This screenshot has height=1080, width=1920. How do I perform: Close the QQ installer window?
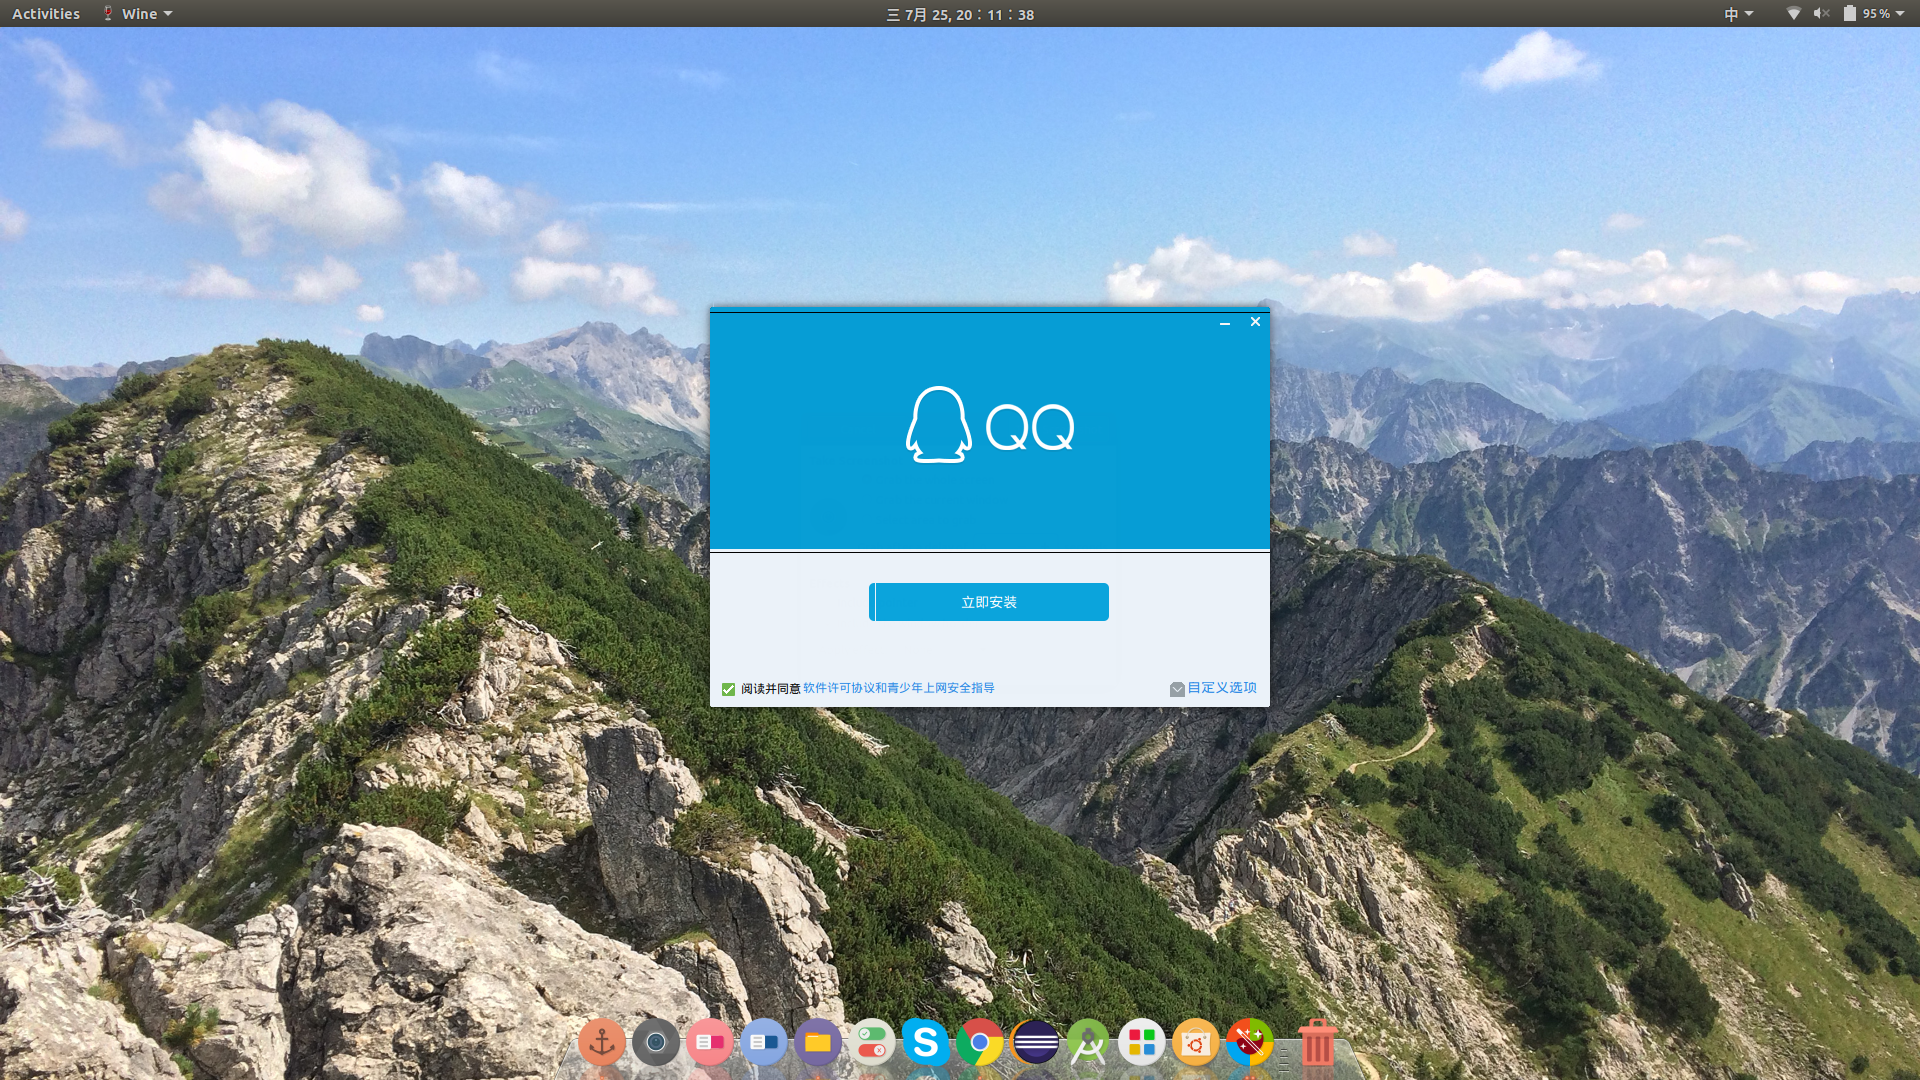1255,322
